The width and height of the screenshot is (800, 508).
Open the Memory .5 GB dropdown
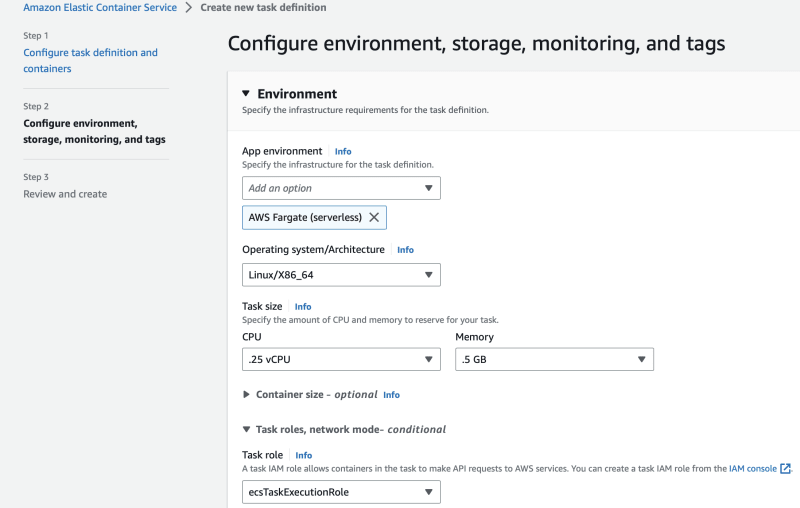pyautogui.click(x=555, y=360)
